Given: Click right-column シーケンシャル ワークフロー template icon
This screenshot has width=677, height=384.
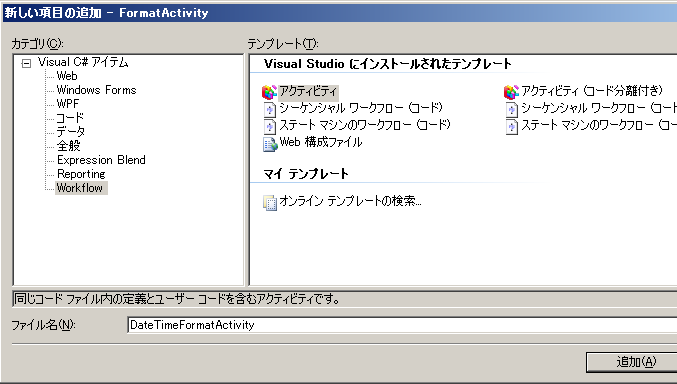Looking at the screenshot, I should tap(512, 109).
